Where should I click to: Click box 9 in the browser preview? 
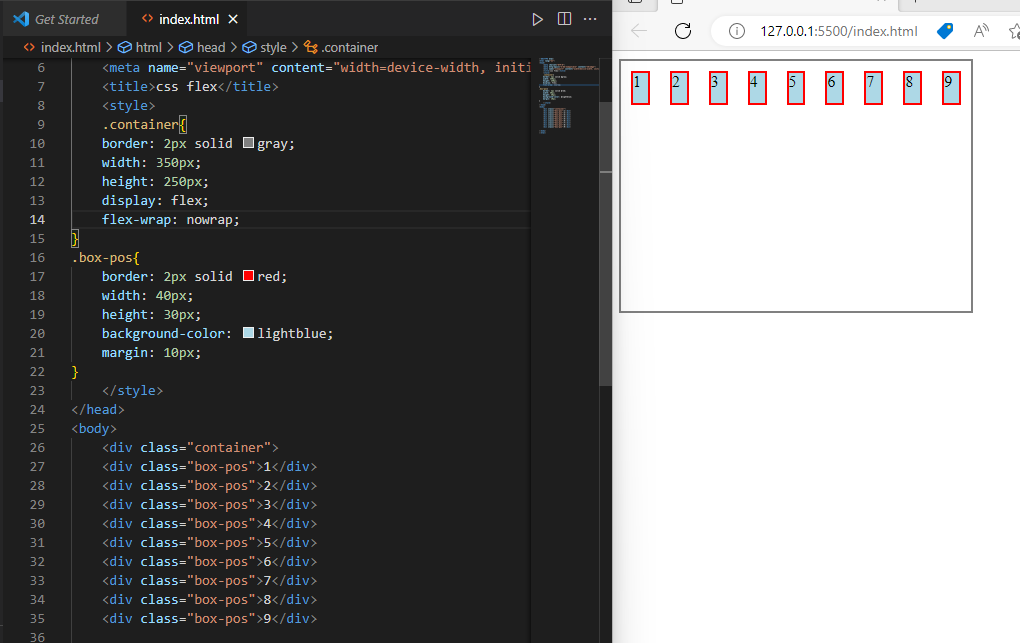click(951, 88)
